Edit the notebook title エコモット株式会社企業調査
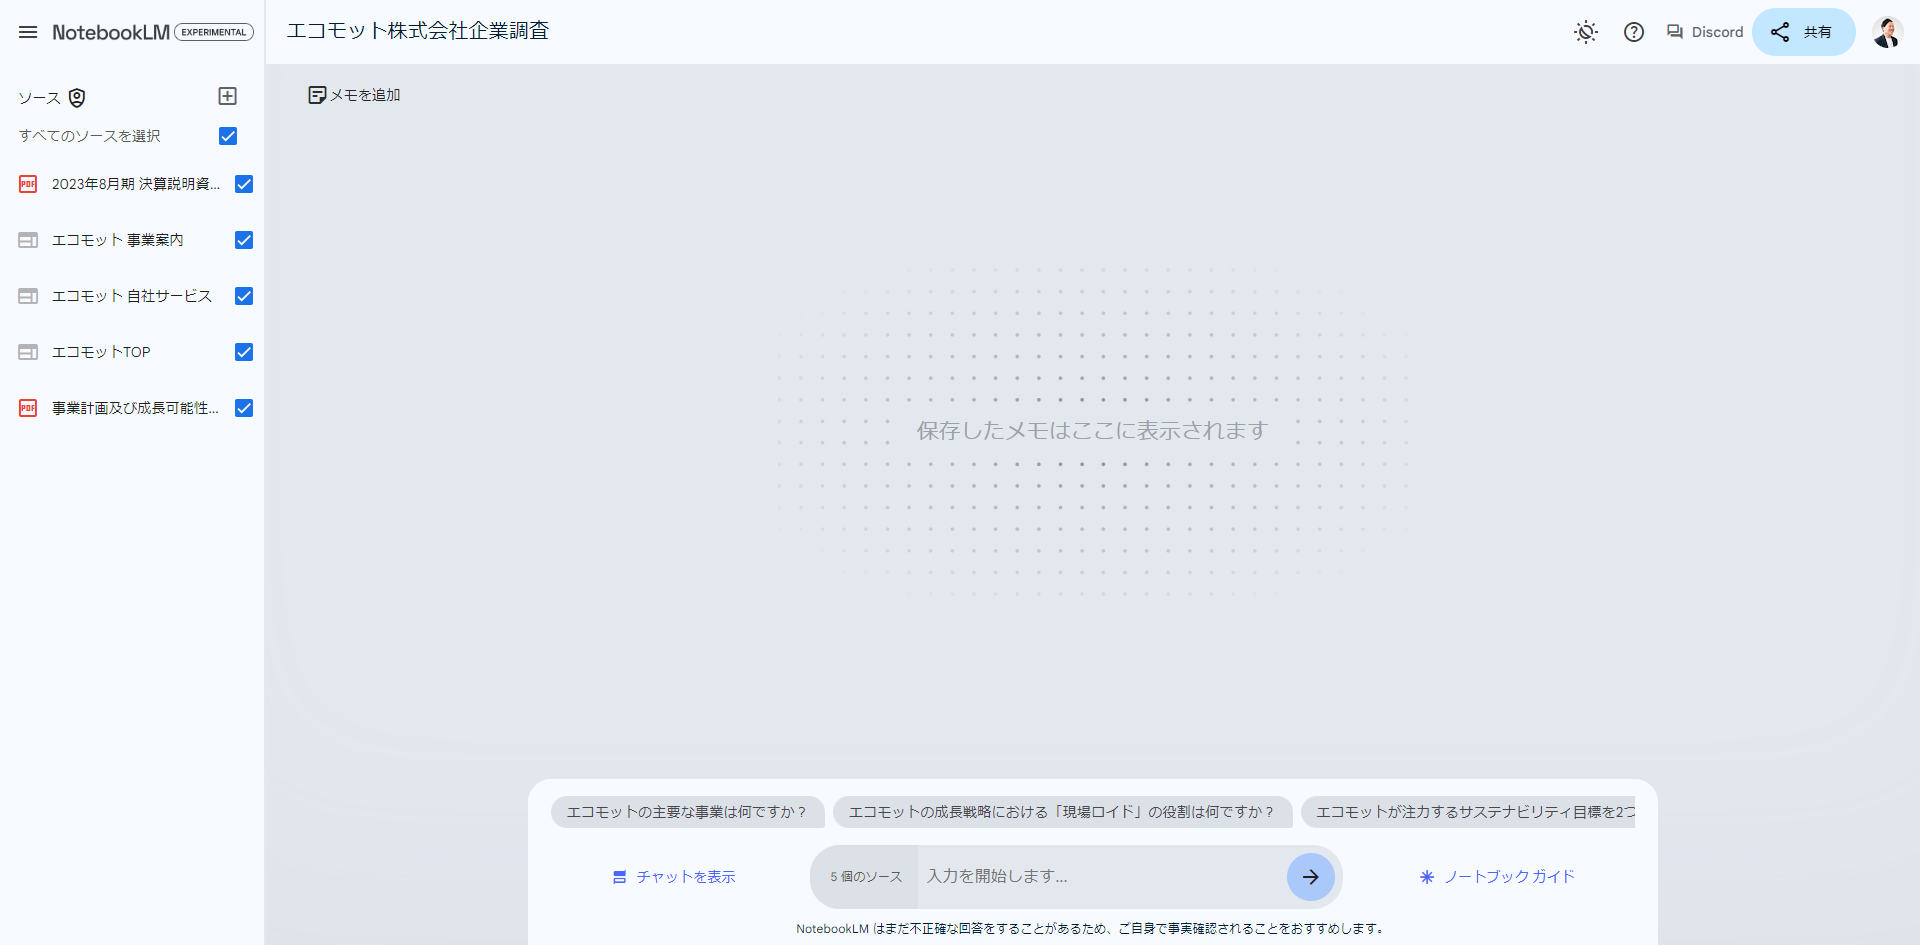Image resolution: width=1920 pixels, height=945 pixels. (x=418, y=31)
